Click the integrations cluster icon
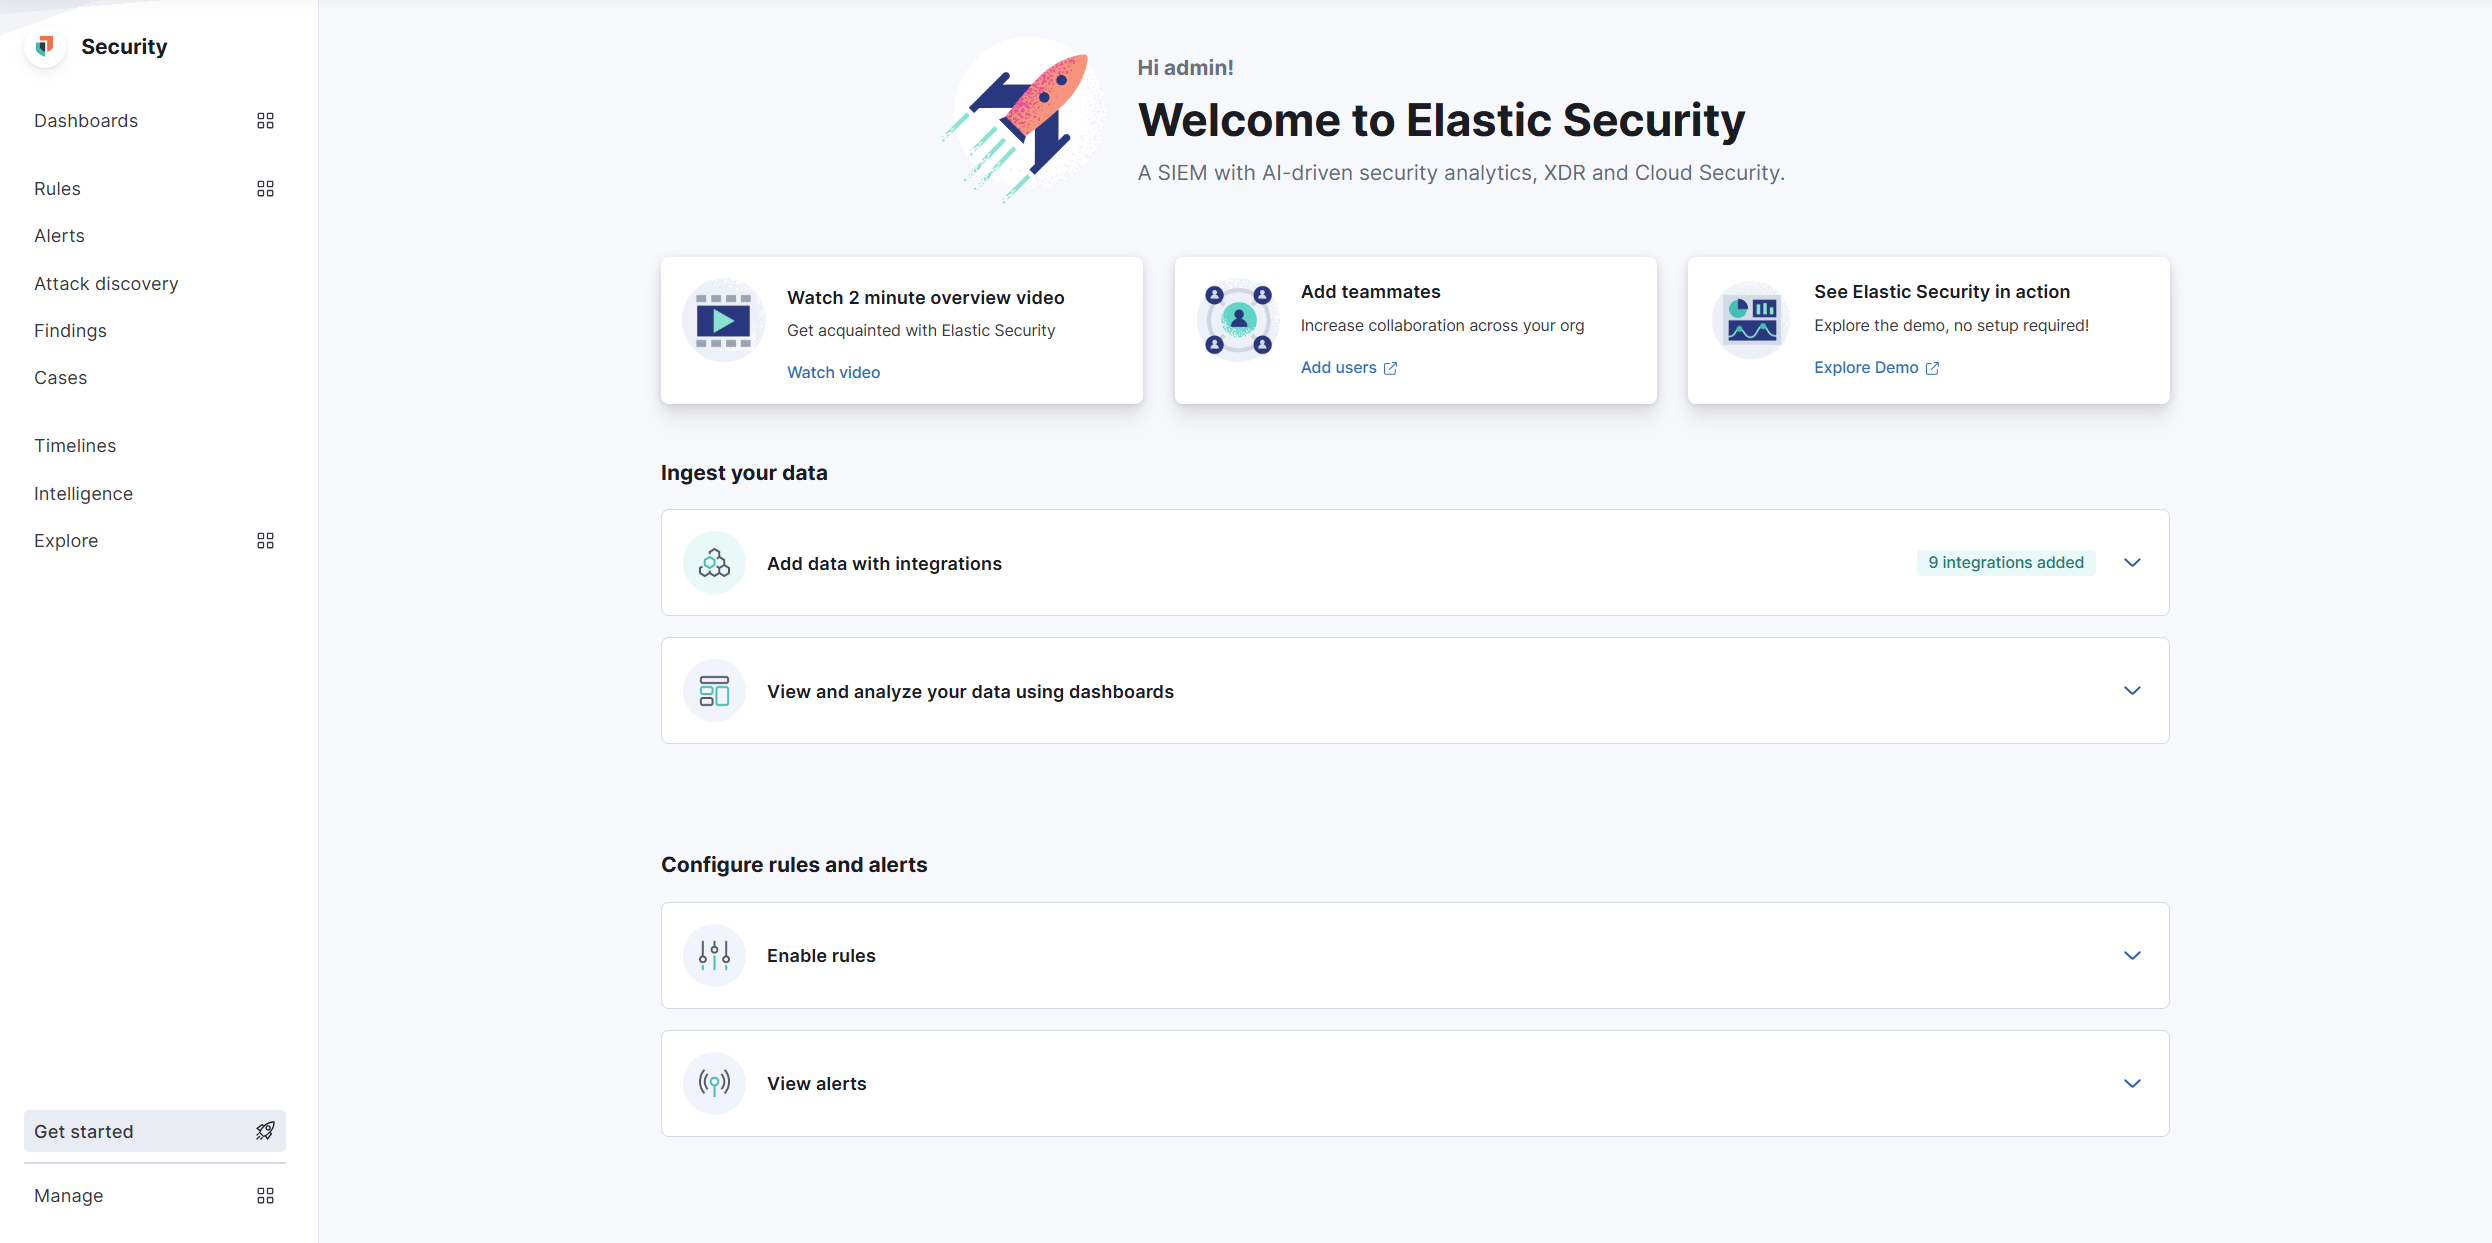This screenshot has height=1243, width=2492. click(714, 563)
